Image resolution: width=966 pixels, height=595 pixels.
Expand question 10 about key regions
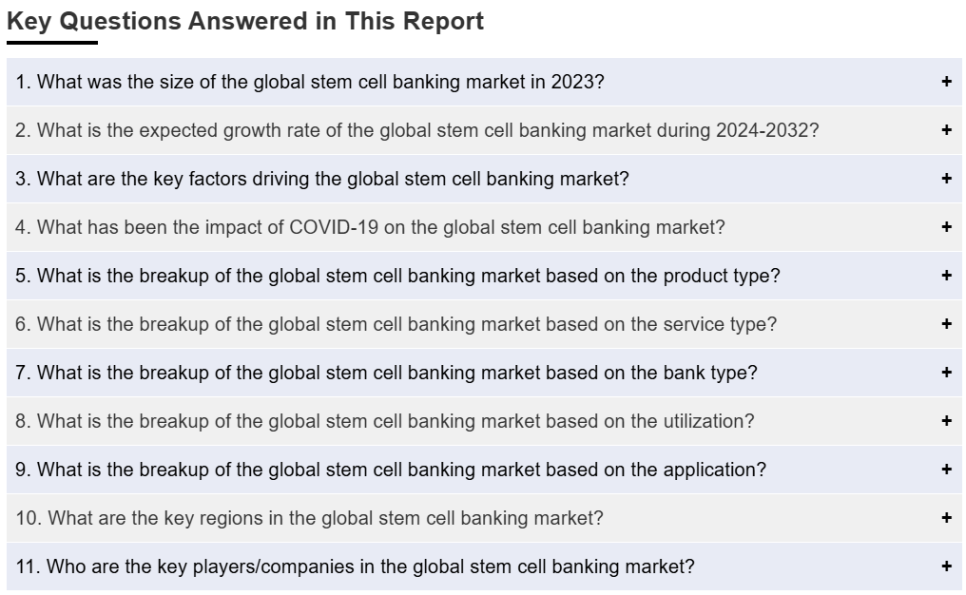[x=484, y=518]
